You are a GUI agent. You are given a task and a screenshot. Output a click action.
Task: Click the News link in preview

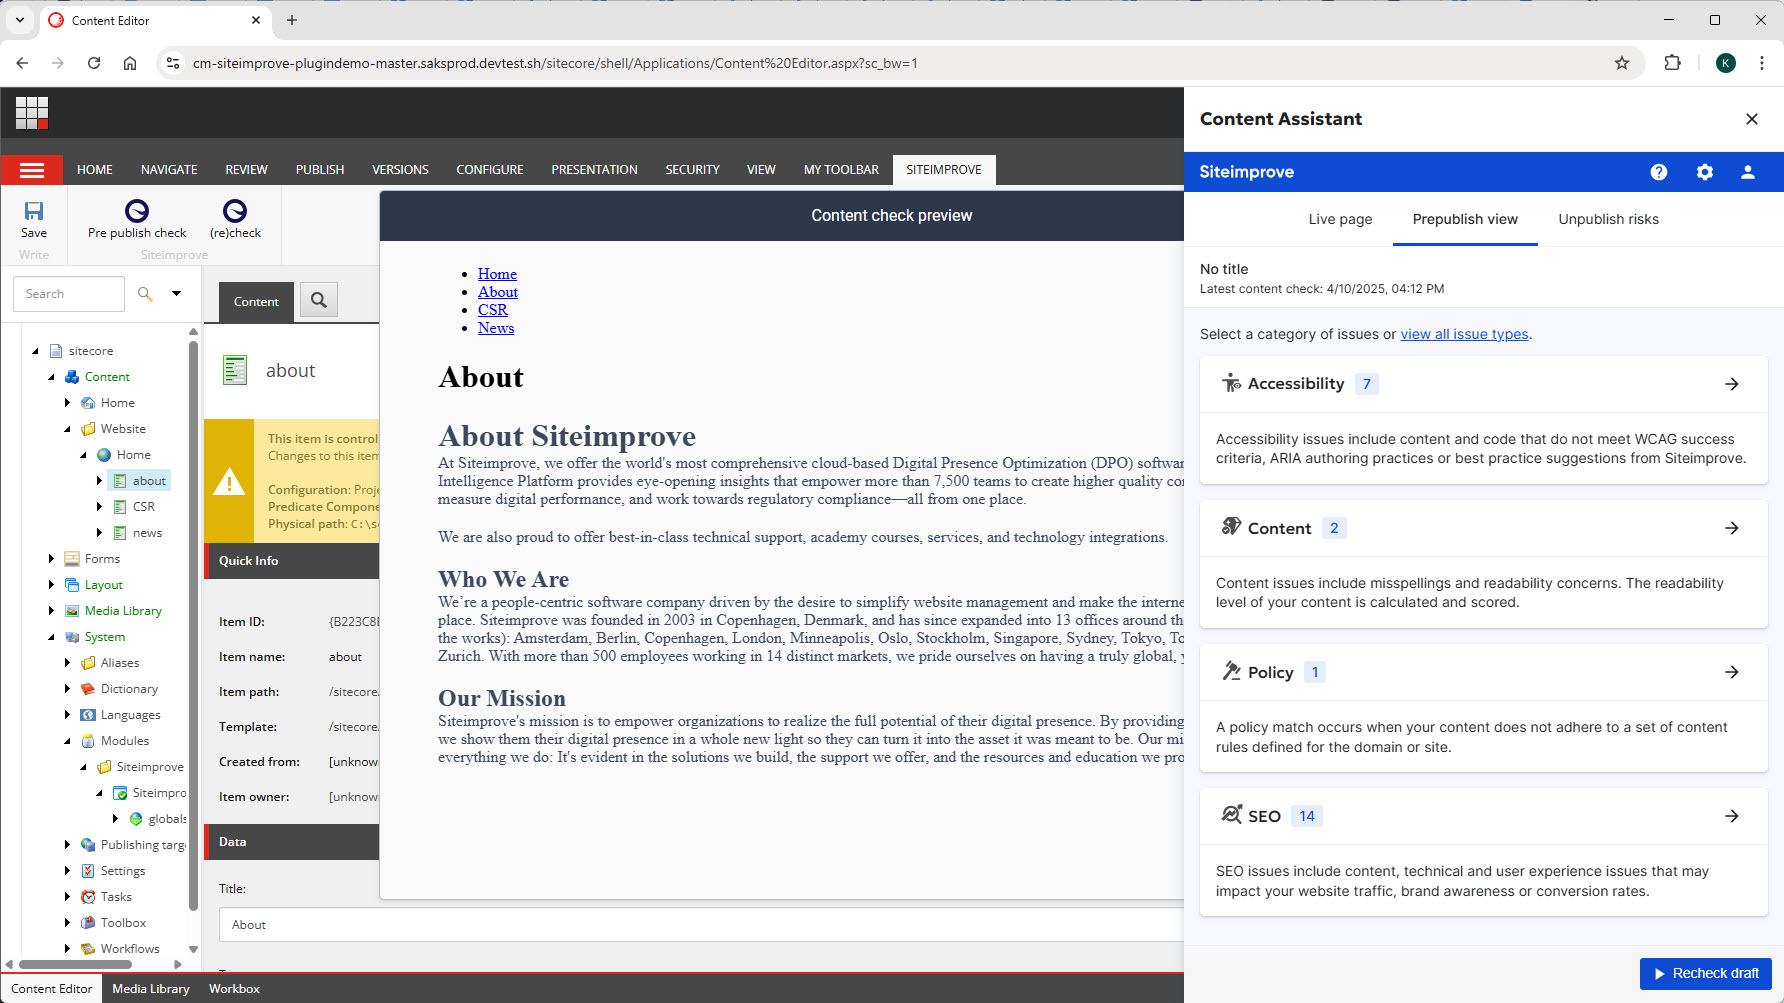tap(496, 328)
